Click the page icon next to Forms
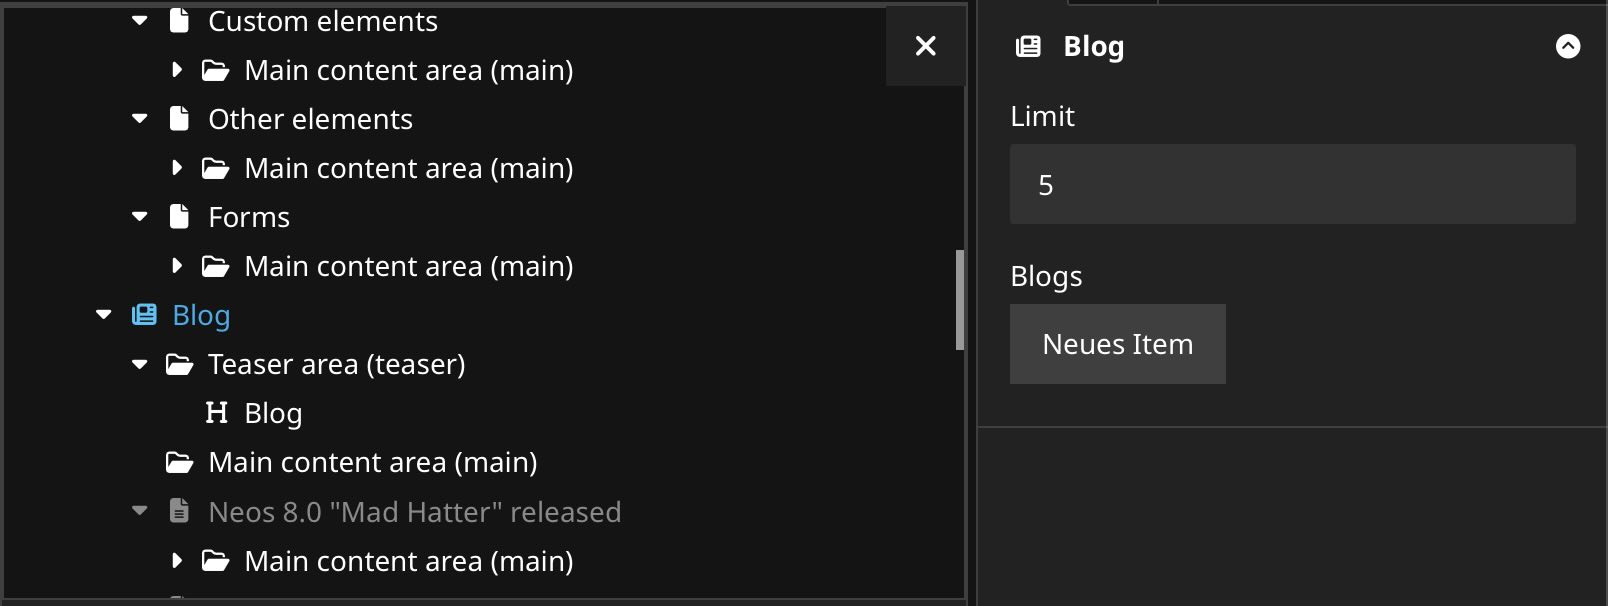Image resolution: width=1608 pixels, height=606 pixels. coord(178,216)
